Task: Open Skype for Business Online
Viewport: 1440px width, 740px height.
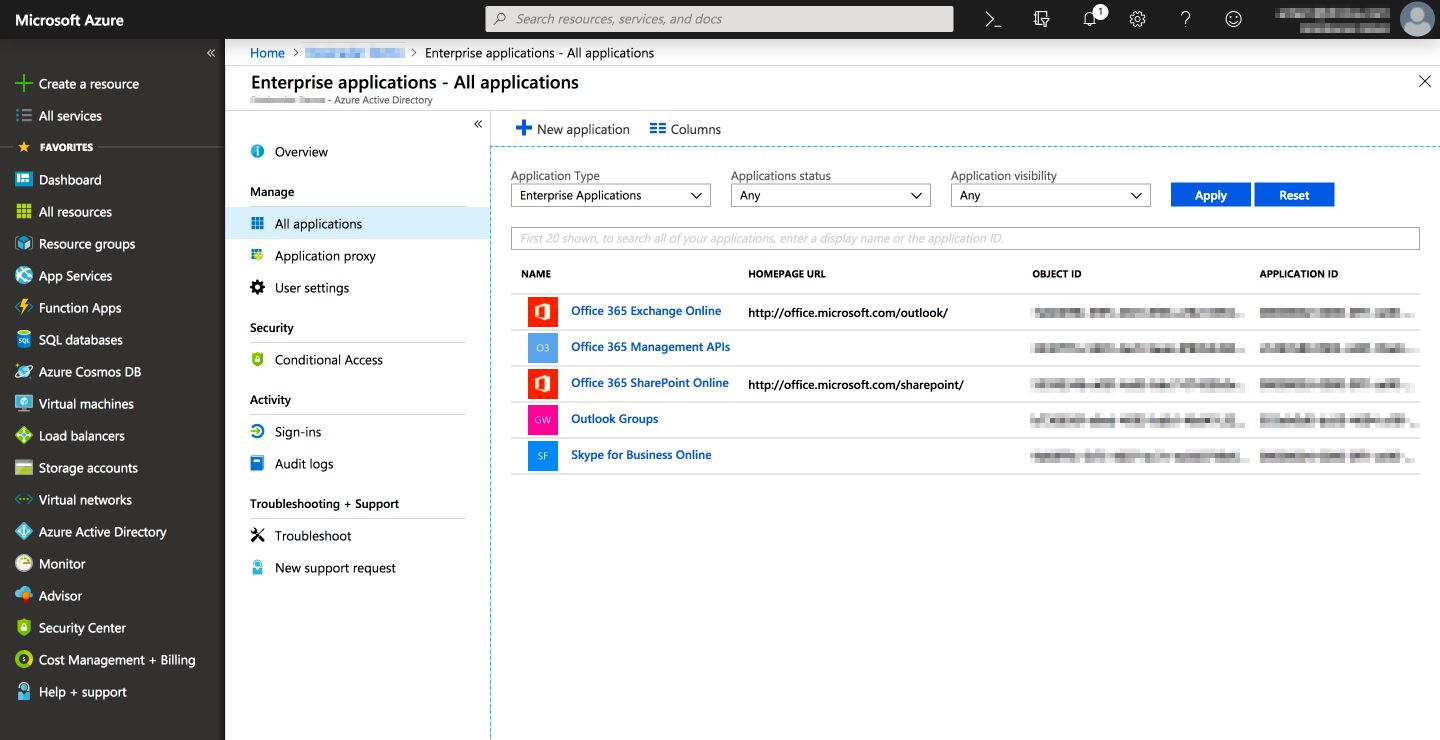Action: (641, 455)
